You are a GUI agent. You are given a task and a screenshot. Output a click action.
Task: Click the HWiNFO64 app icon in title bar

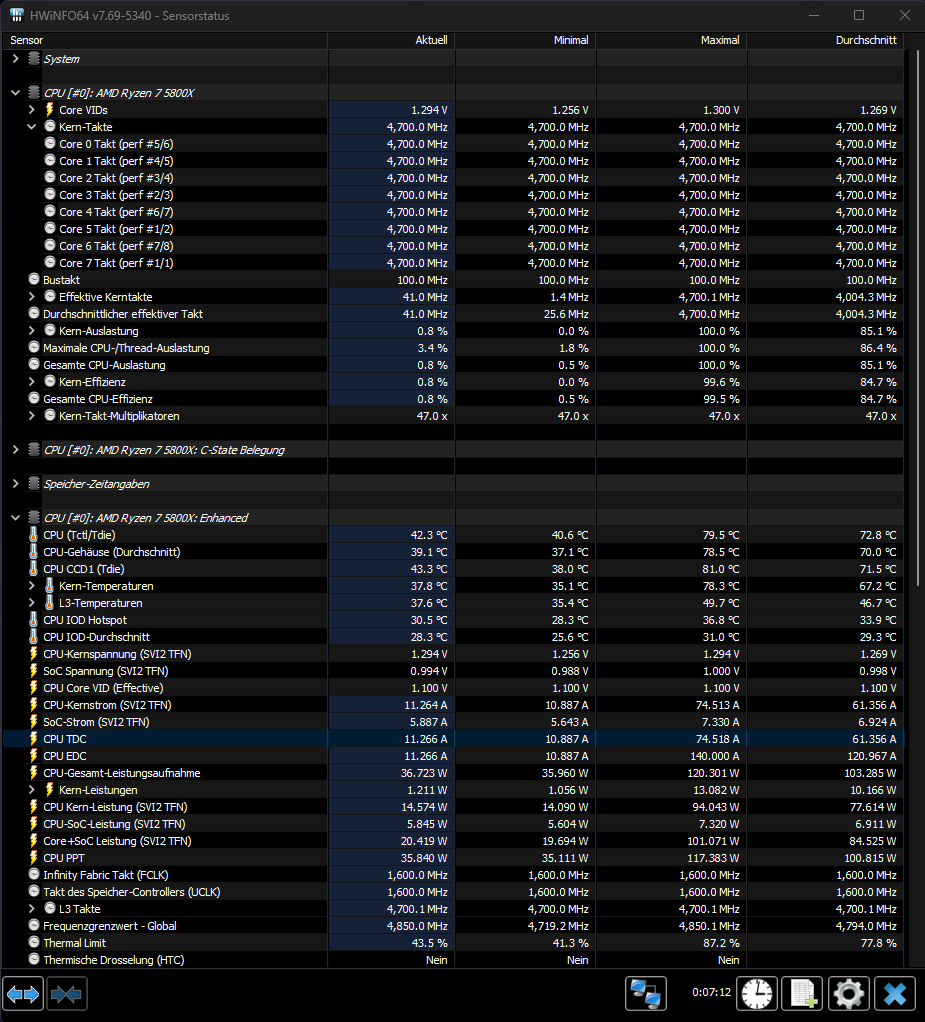coord(16,15)
